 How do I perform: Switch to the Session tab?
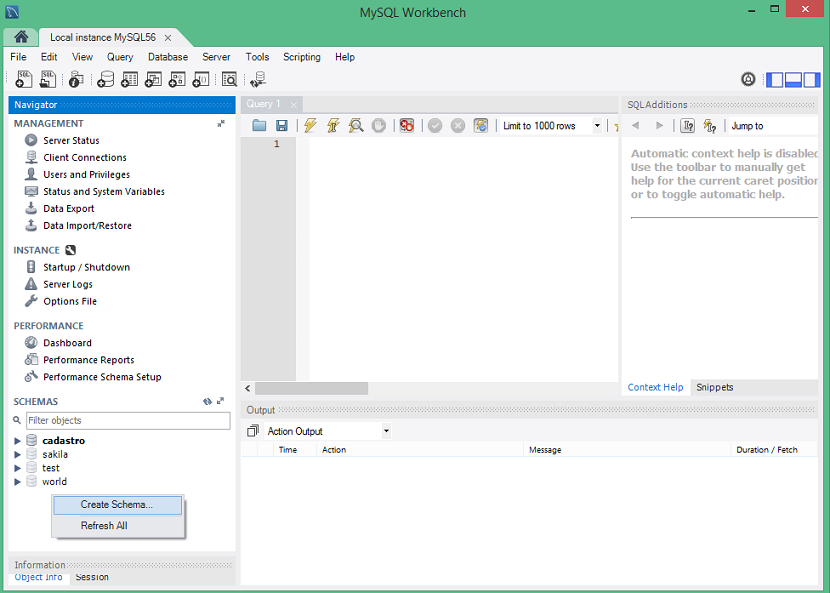click(92, 577)
